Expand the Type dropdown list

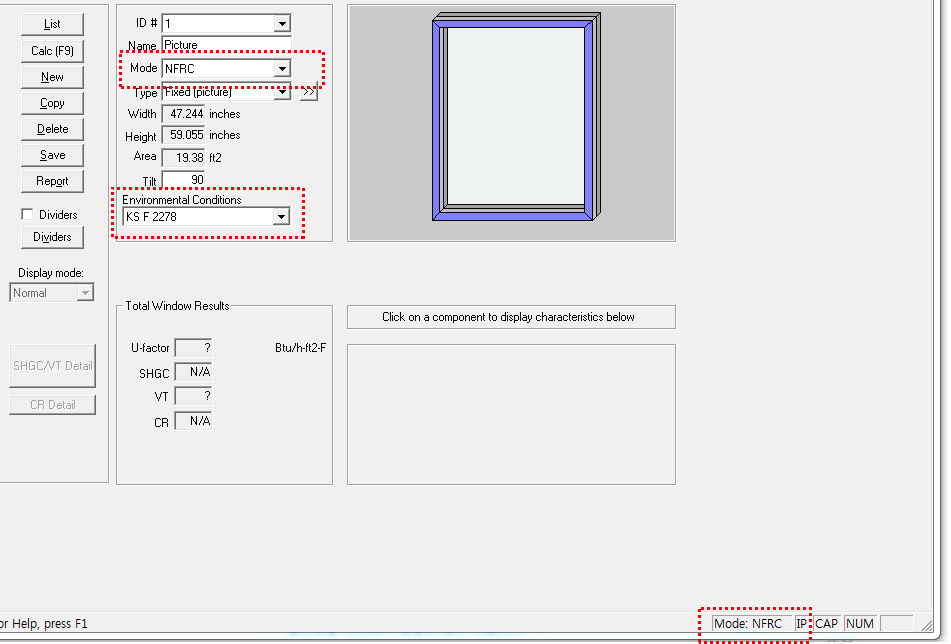(282, 93)
